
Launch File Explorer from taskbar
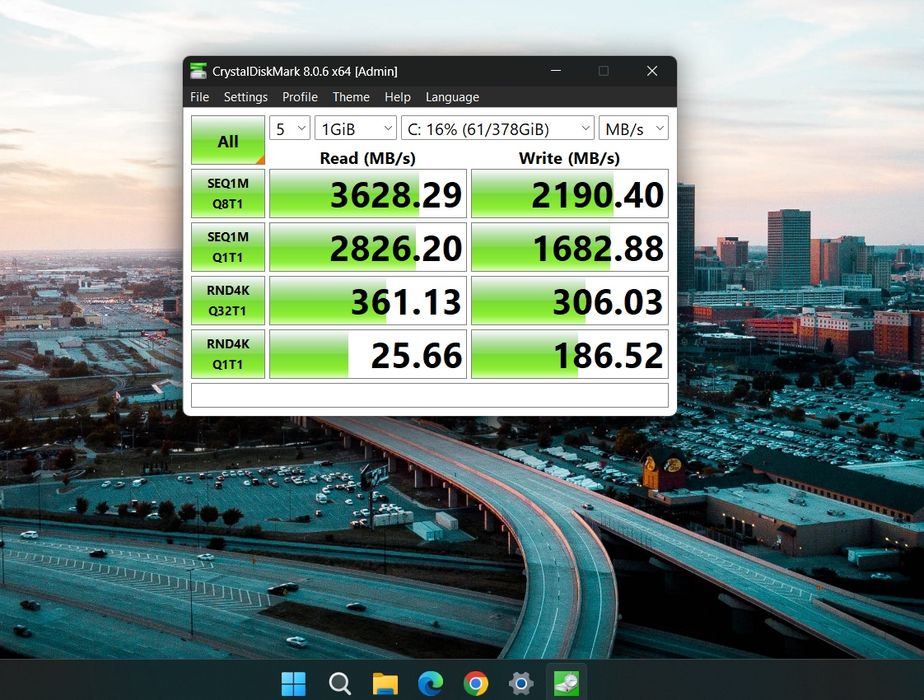pyautogui.click(x=385, y=684)
